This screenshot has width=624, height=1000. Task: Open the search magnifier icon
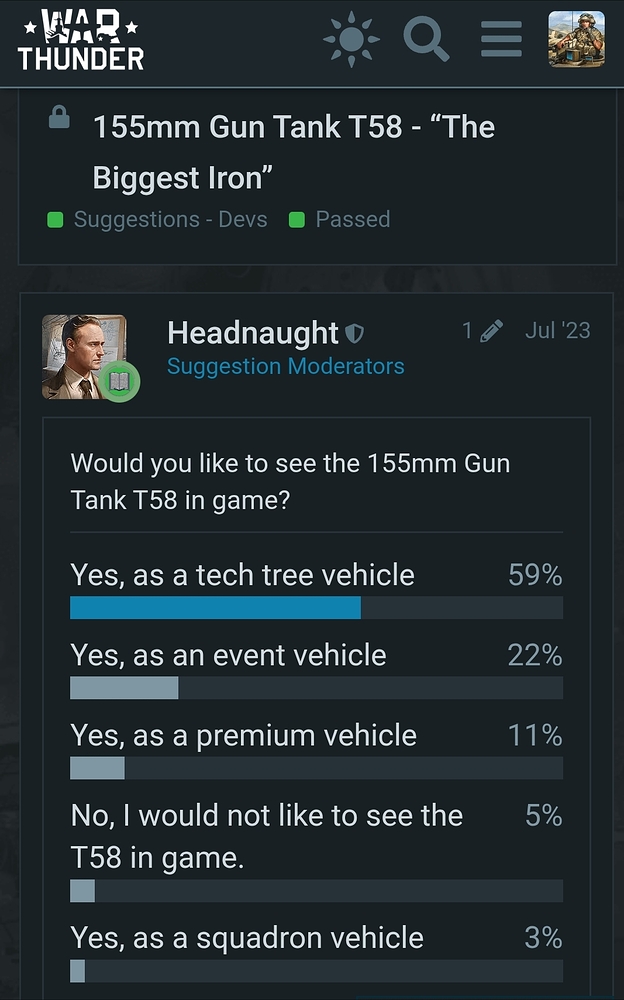point(426,39)
